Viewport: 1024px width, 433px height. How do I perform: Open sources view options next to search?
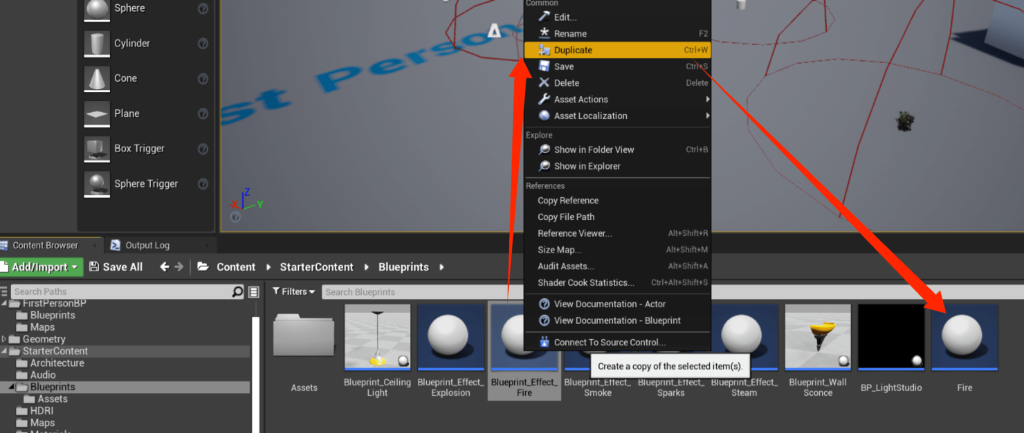click(254, 292)
